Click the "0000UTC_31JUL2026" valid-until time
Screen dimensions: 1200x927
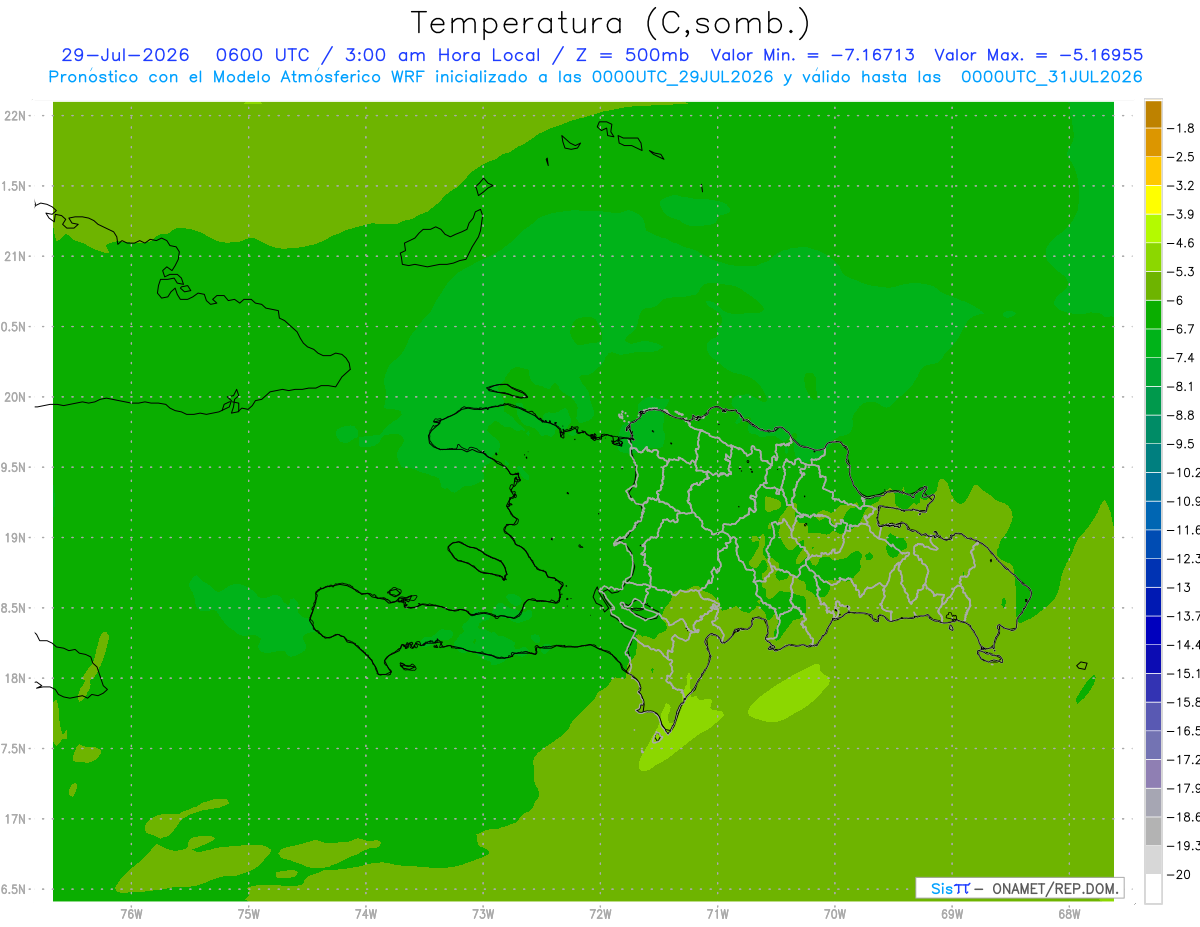point(1051,77)
